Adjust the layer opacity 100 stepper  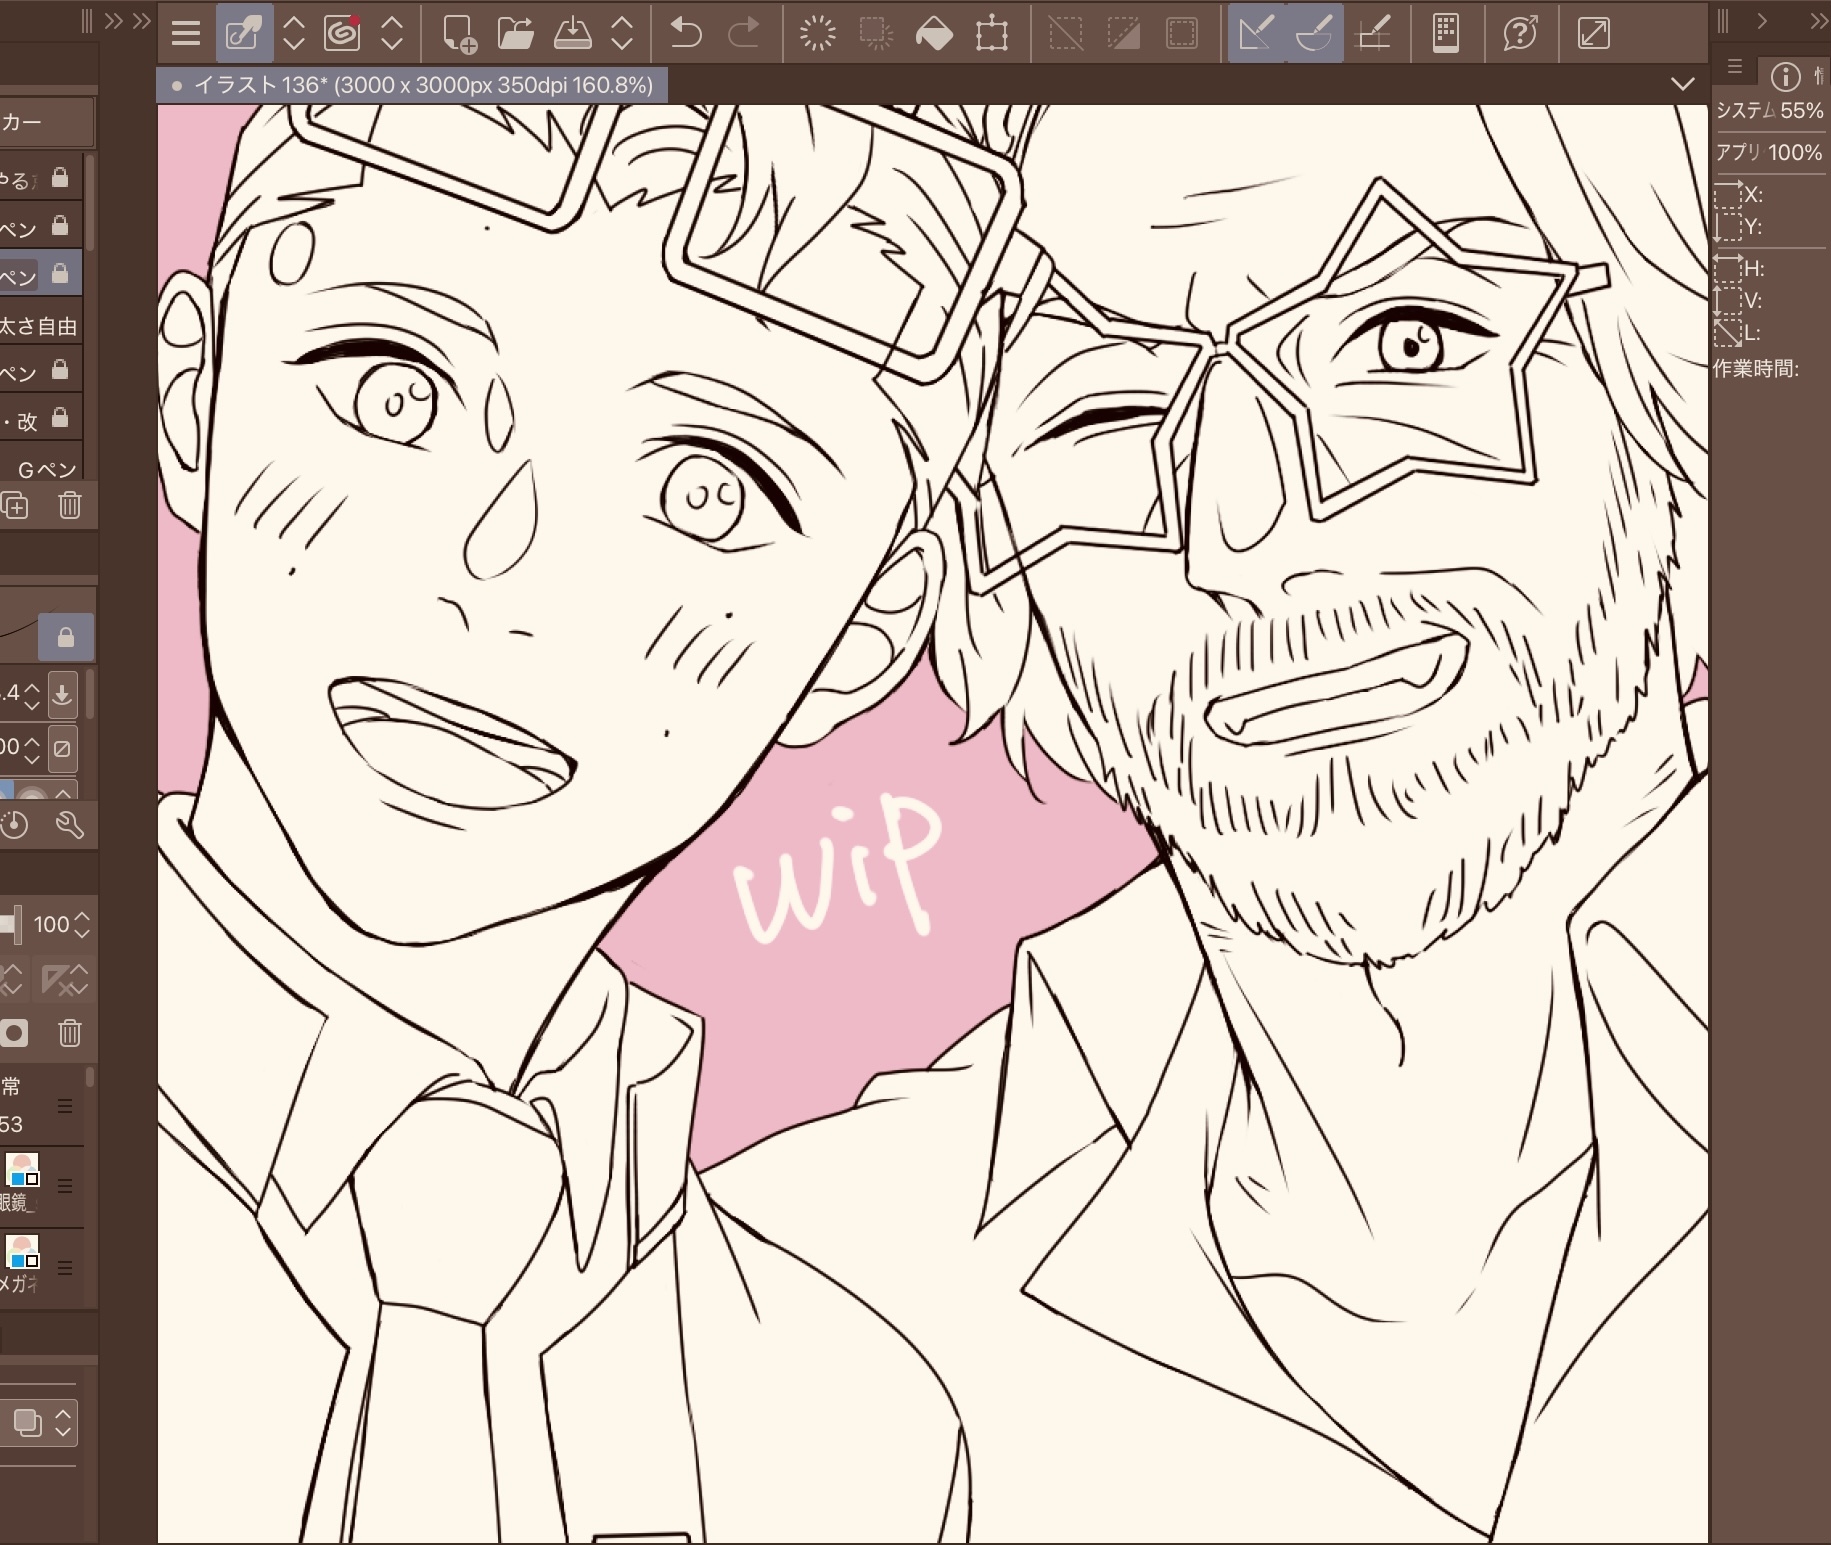(x=82, y=924)
